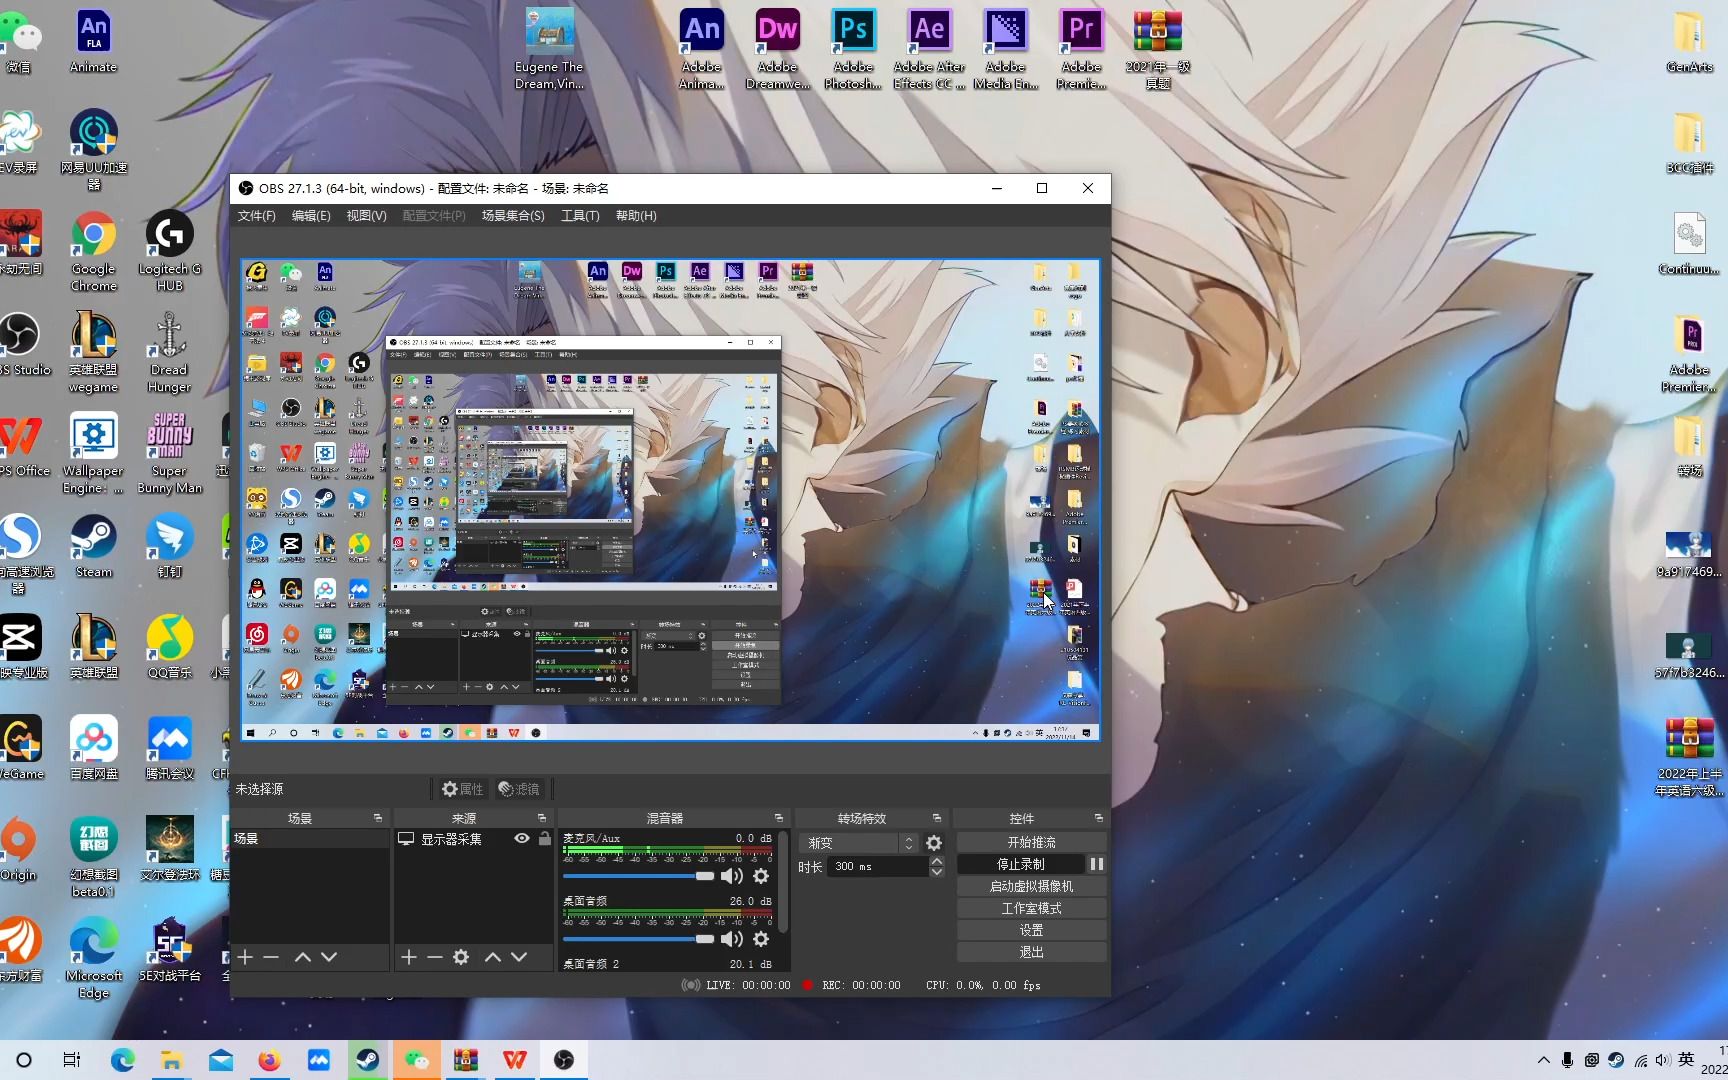The width and height of the screenshot is (1728, 1080).
Task: Open Adobe Photoshop desktop shortcut
Action: (x=853, y=48)
